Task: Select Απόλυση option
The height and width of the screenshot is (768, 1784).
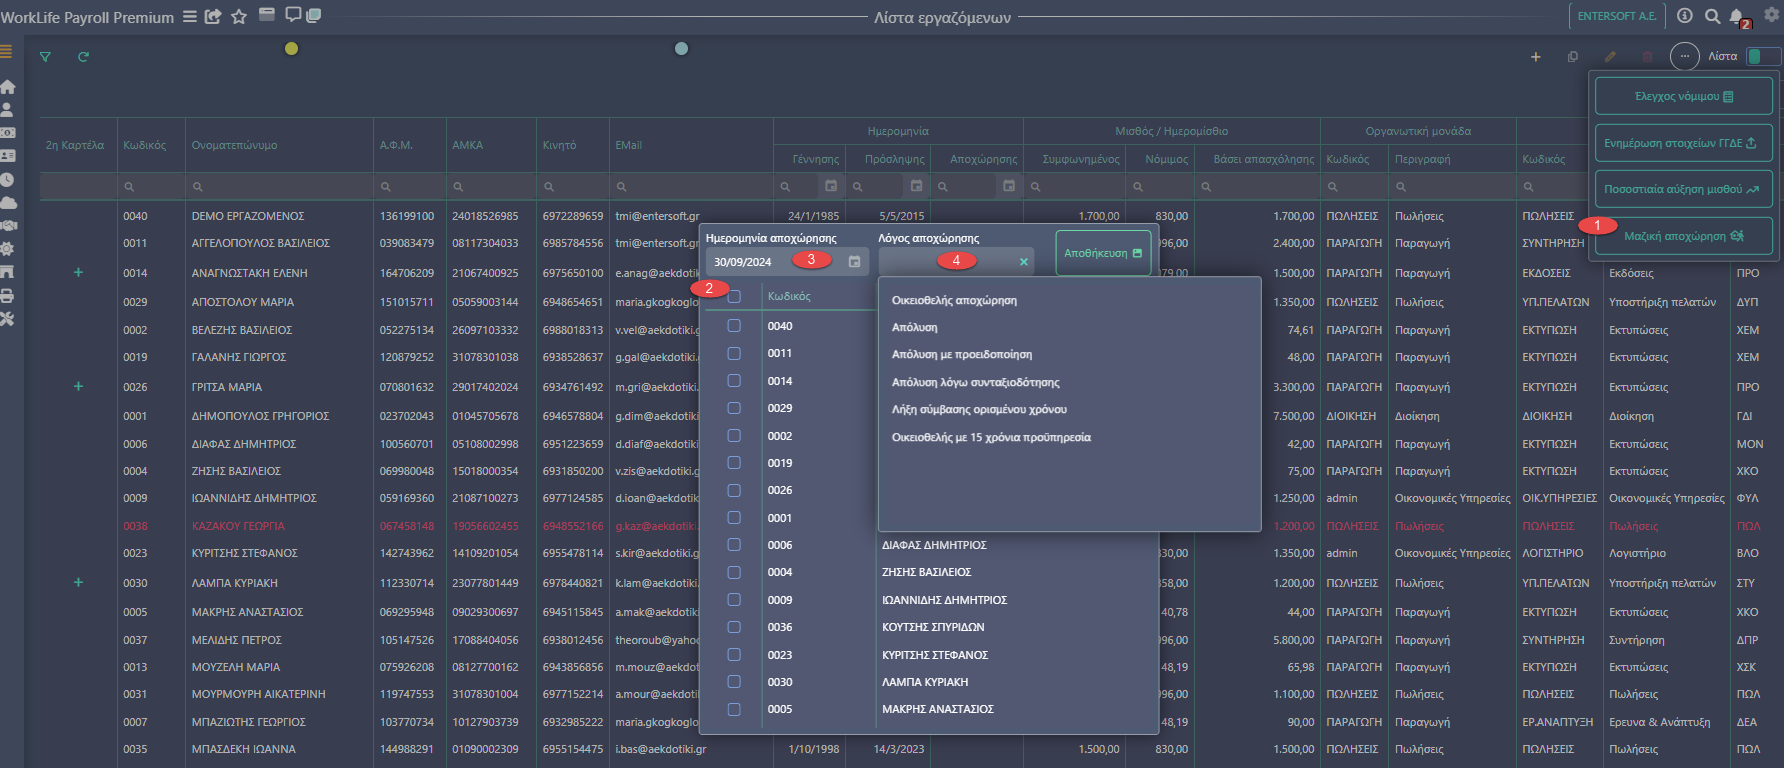Action: point(914,328)
